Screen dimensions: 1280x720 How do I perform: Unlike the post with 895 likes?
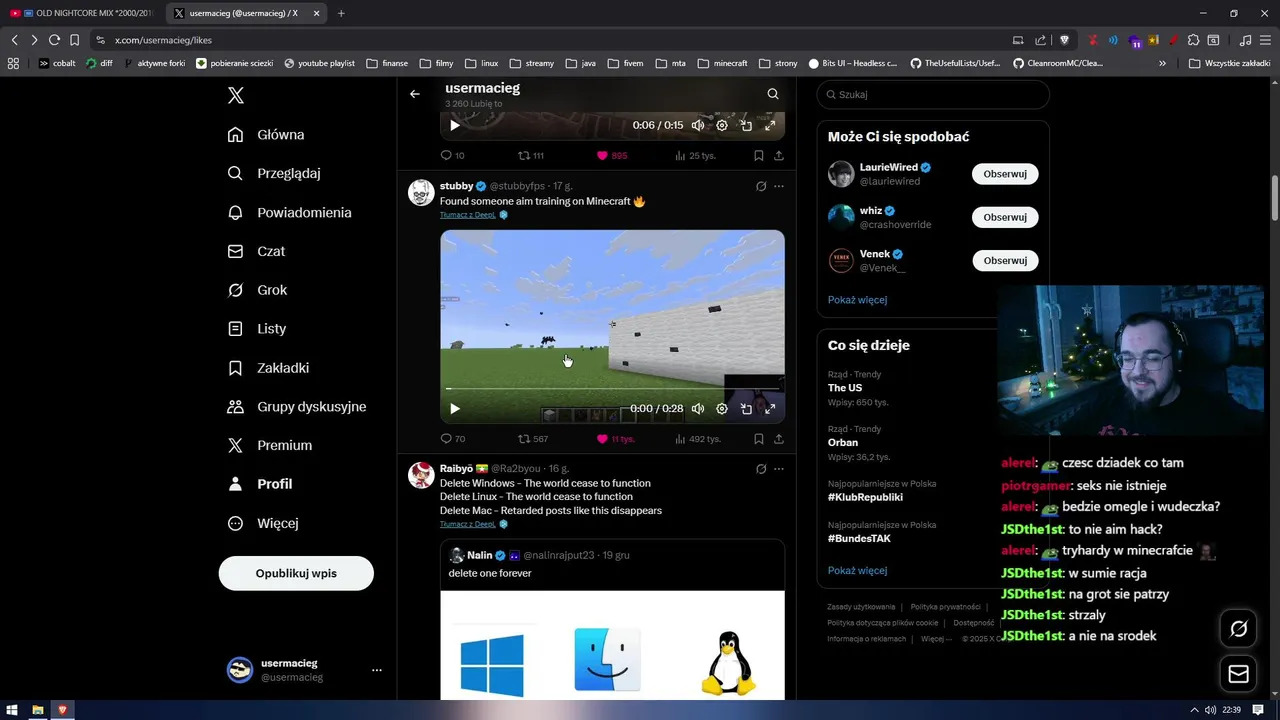tap(612, 156)
